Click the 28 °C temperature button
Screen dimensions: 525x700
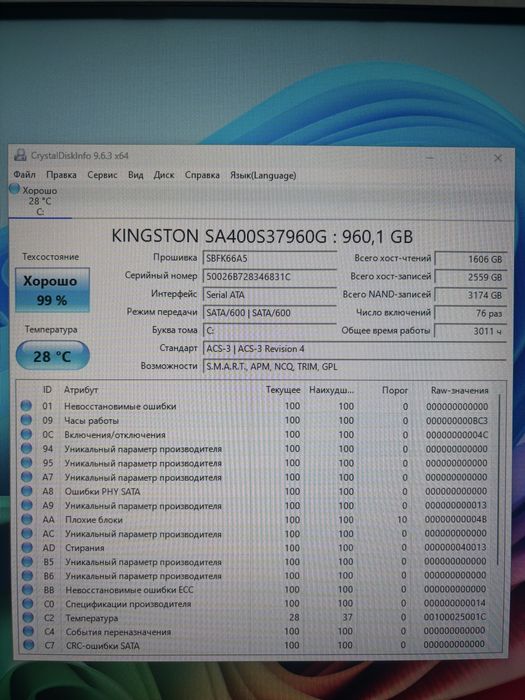(52, 356)
